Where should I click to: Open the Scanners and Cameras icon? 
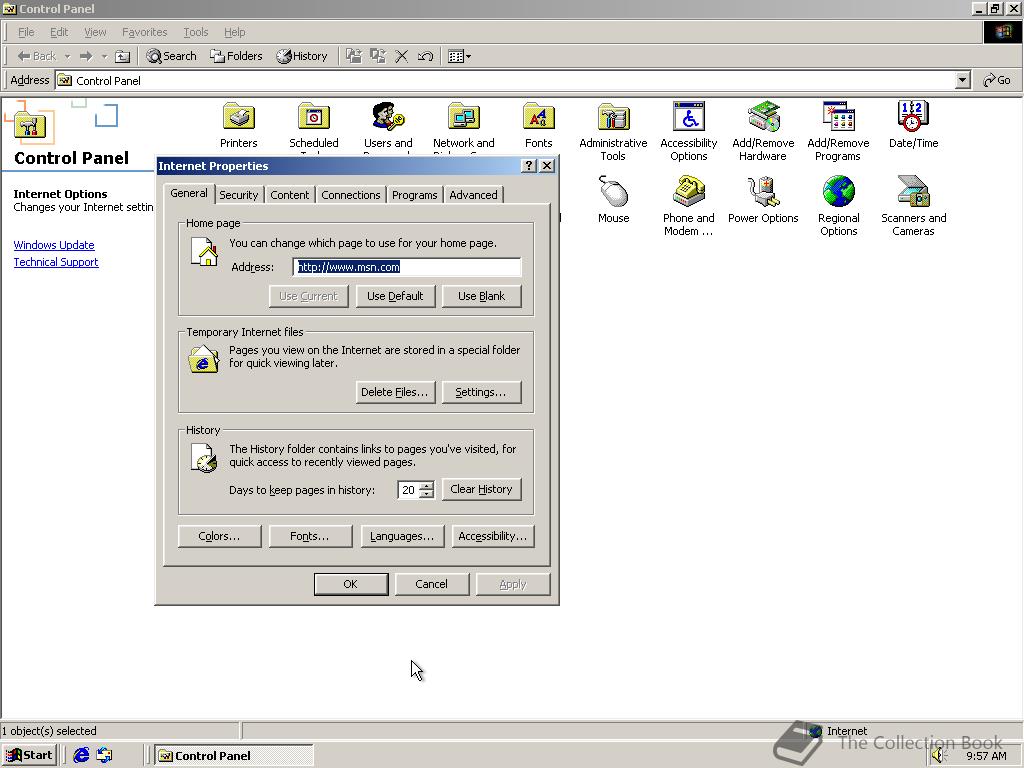913,206
